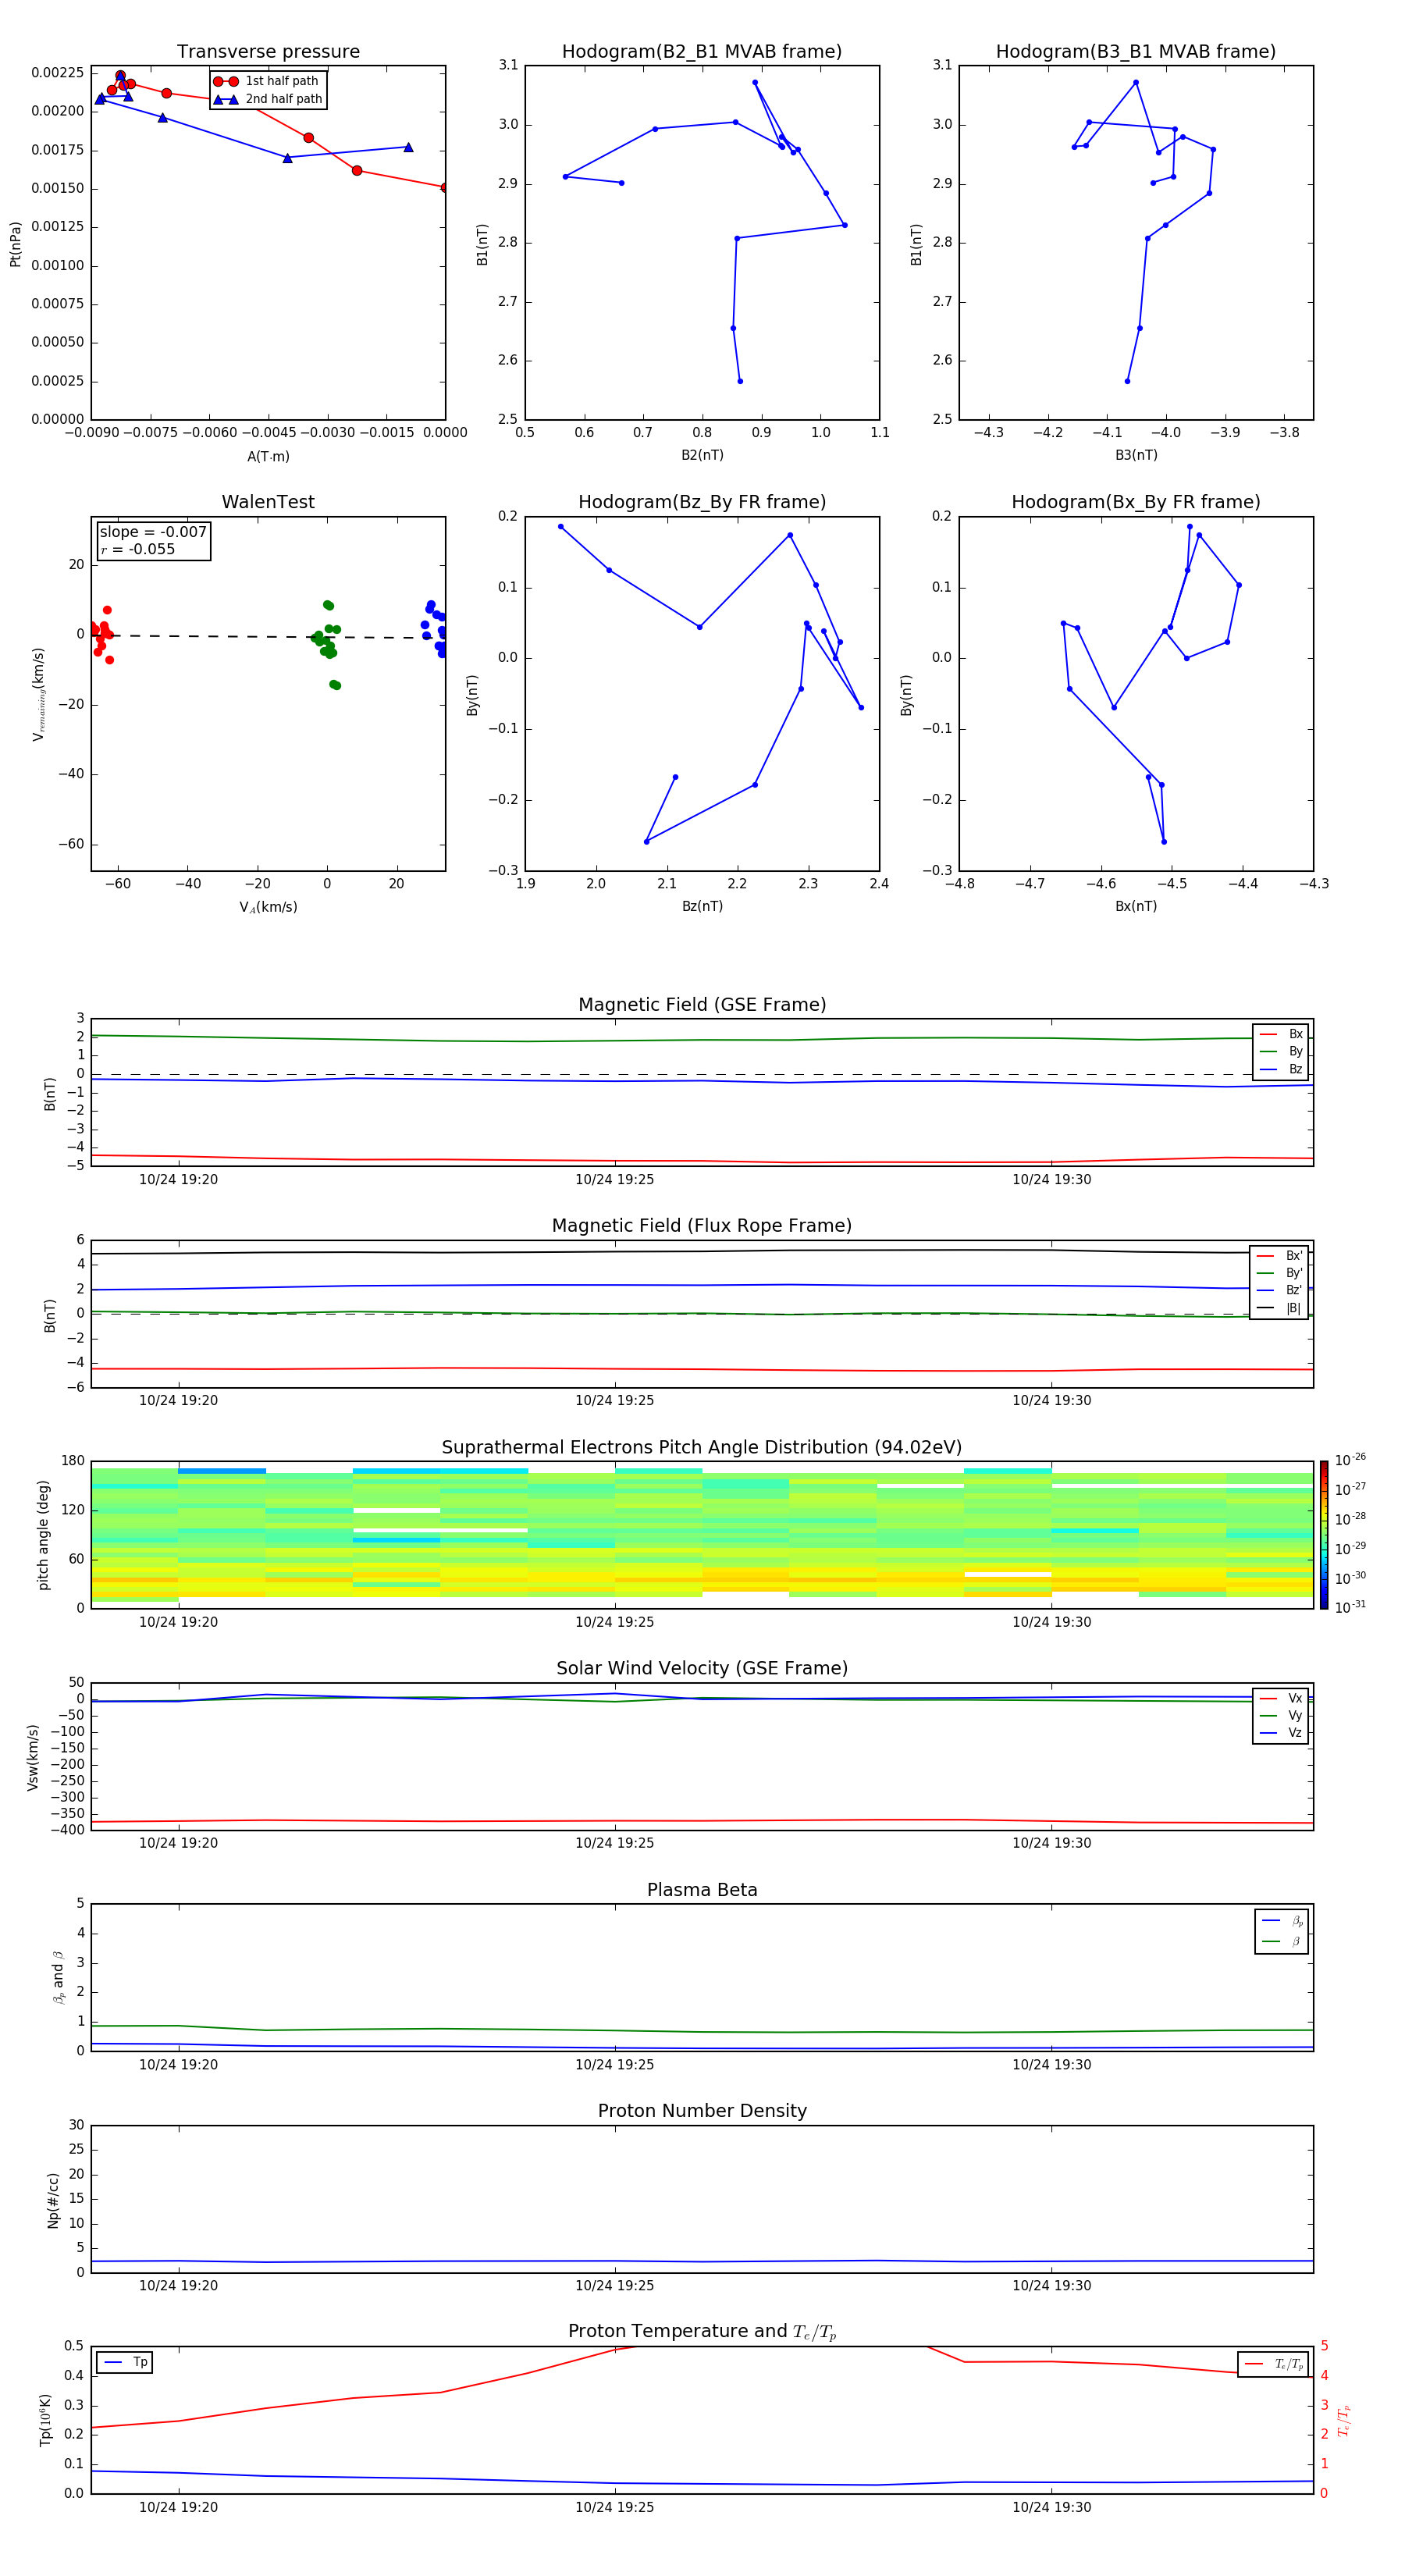This screenshot has height=2576, width=1405.
Task: Click the Suprathermal Electrons Pitch Angle Distribution title
Action: pos(702,1447)
